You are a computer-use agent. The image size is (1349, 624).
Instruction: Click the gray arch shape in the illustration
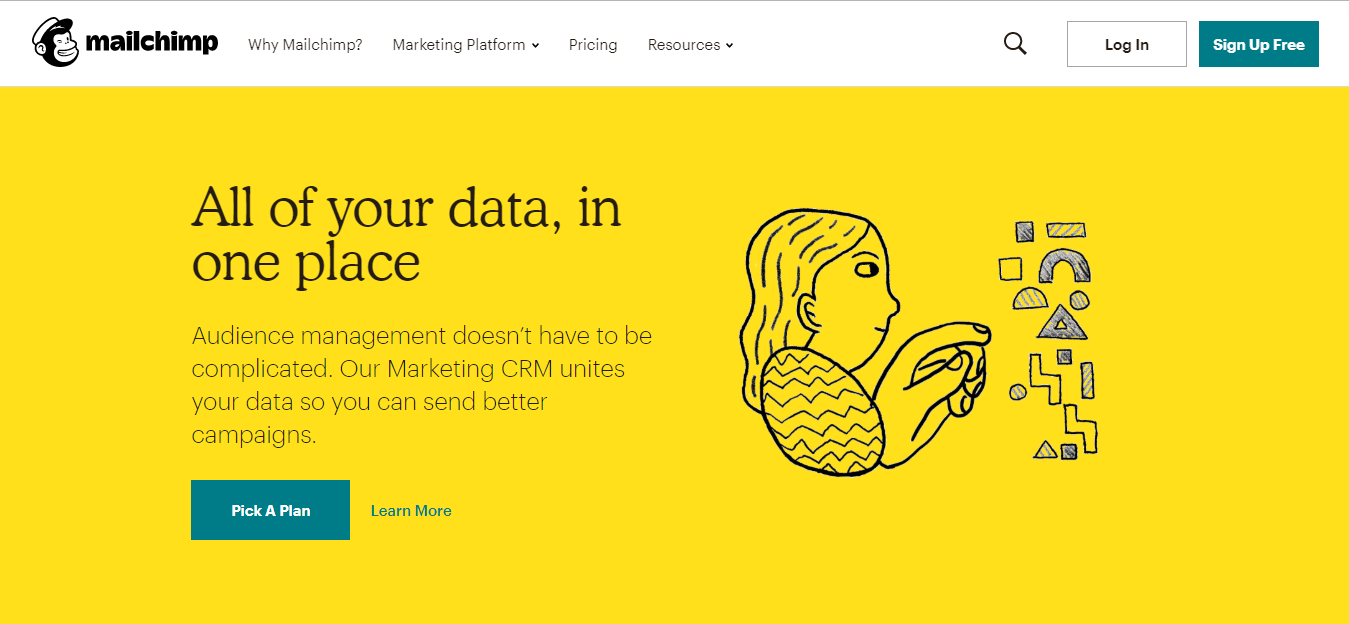(x=1064, y=265)
